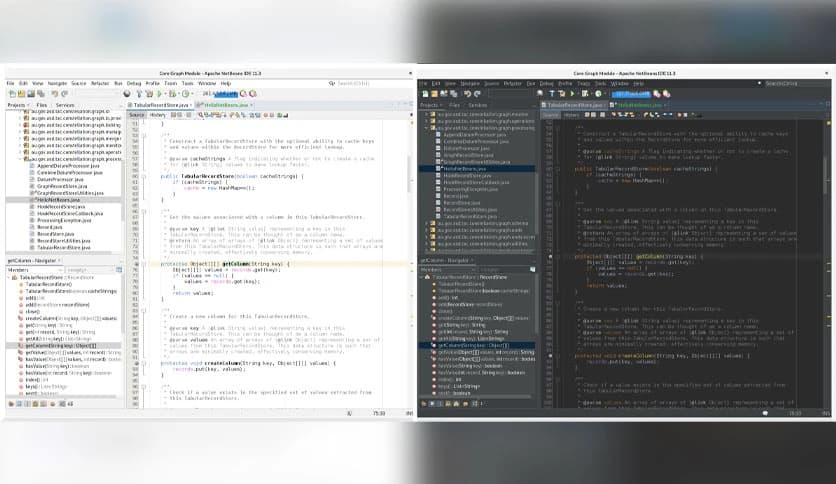Switch to TabularRecordStore.java tab in dark editor
The image size is (836, 484).
pos(574,105)
